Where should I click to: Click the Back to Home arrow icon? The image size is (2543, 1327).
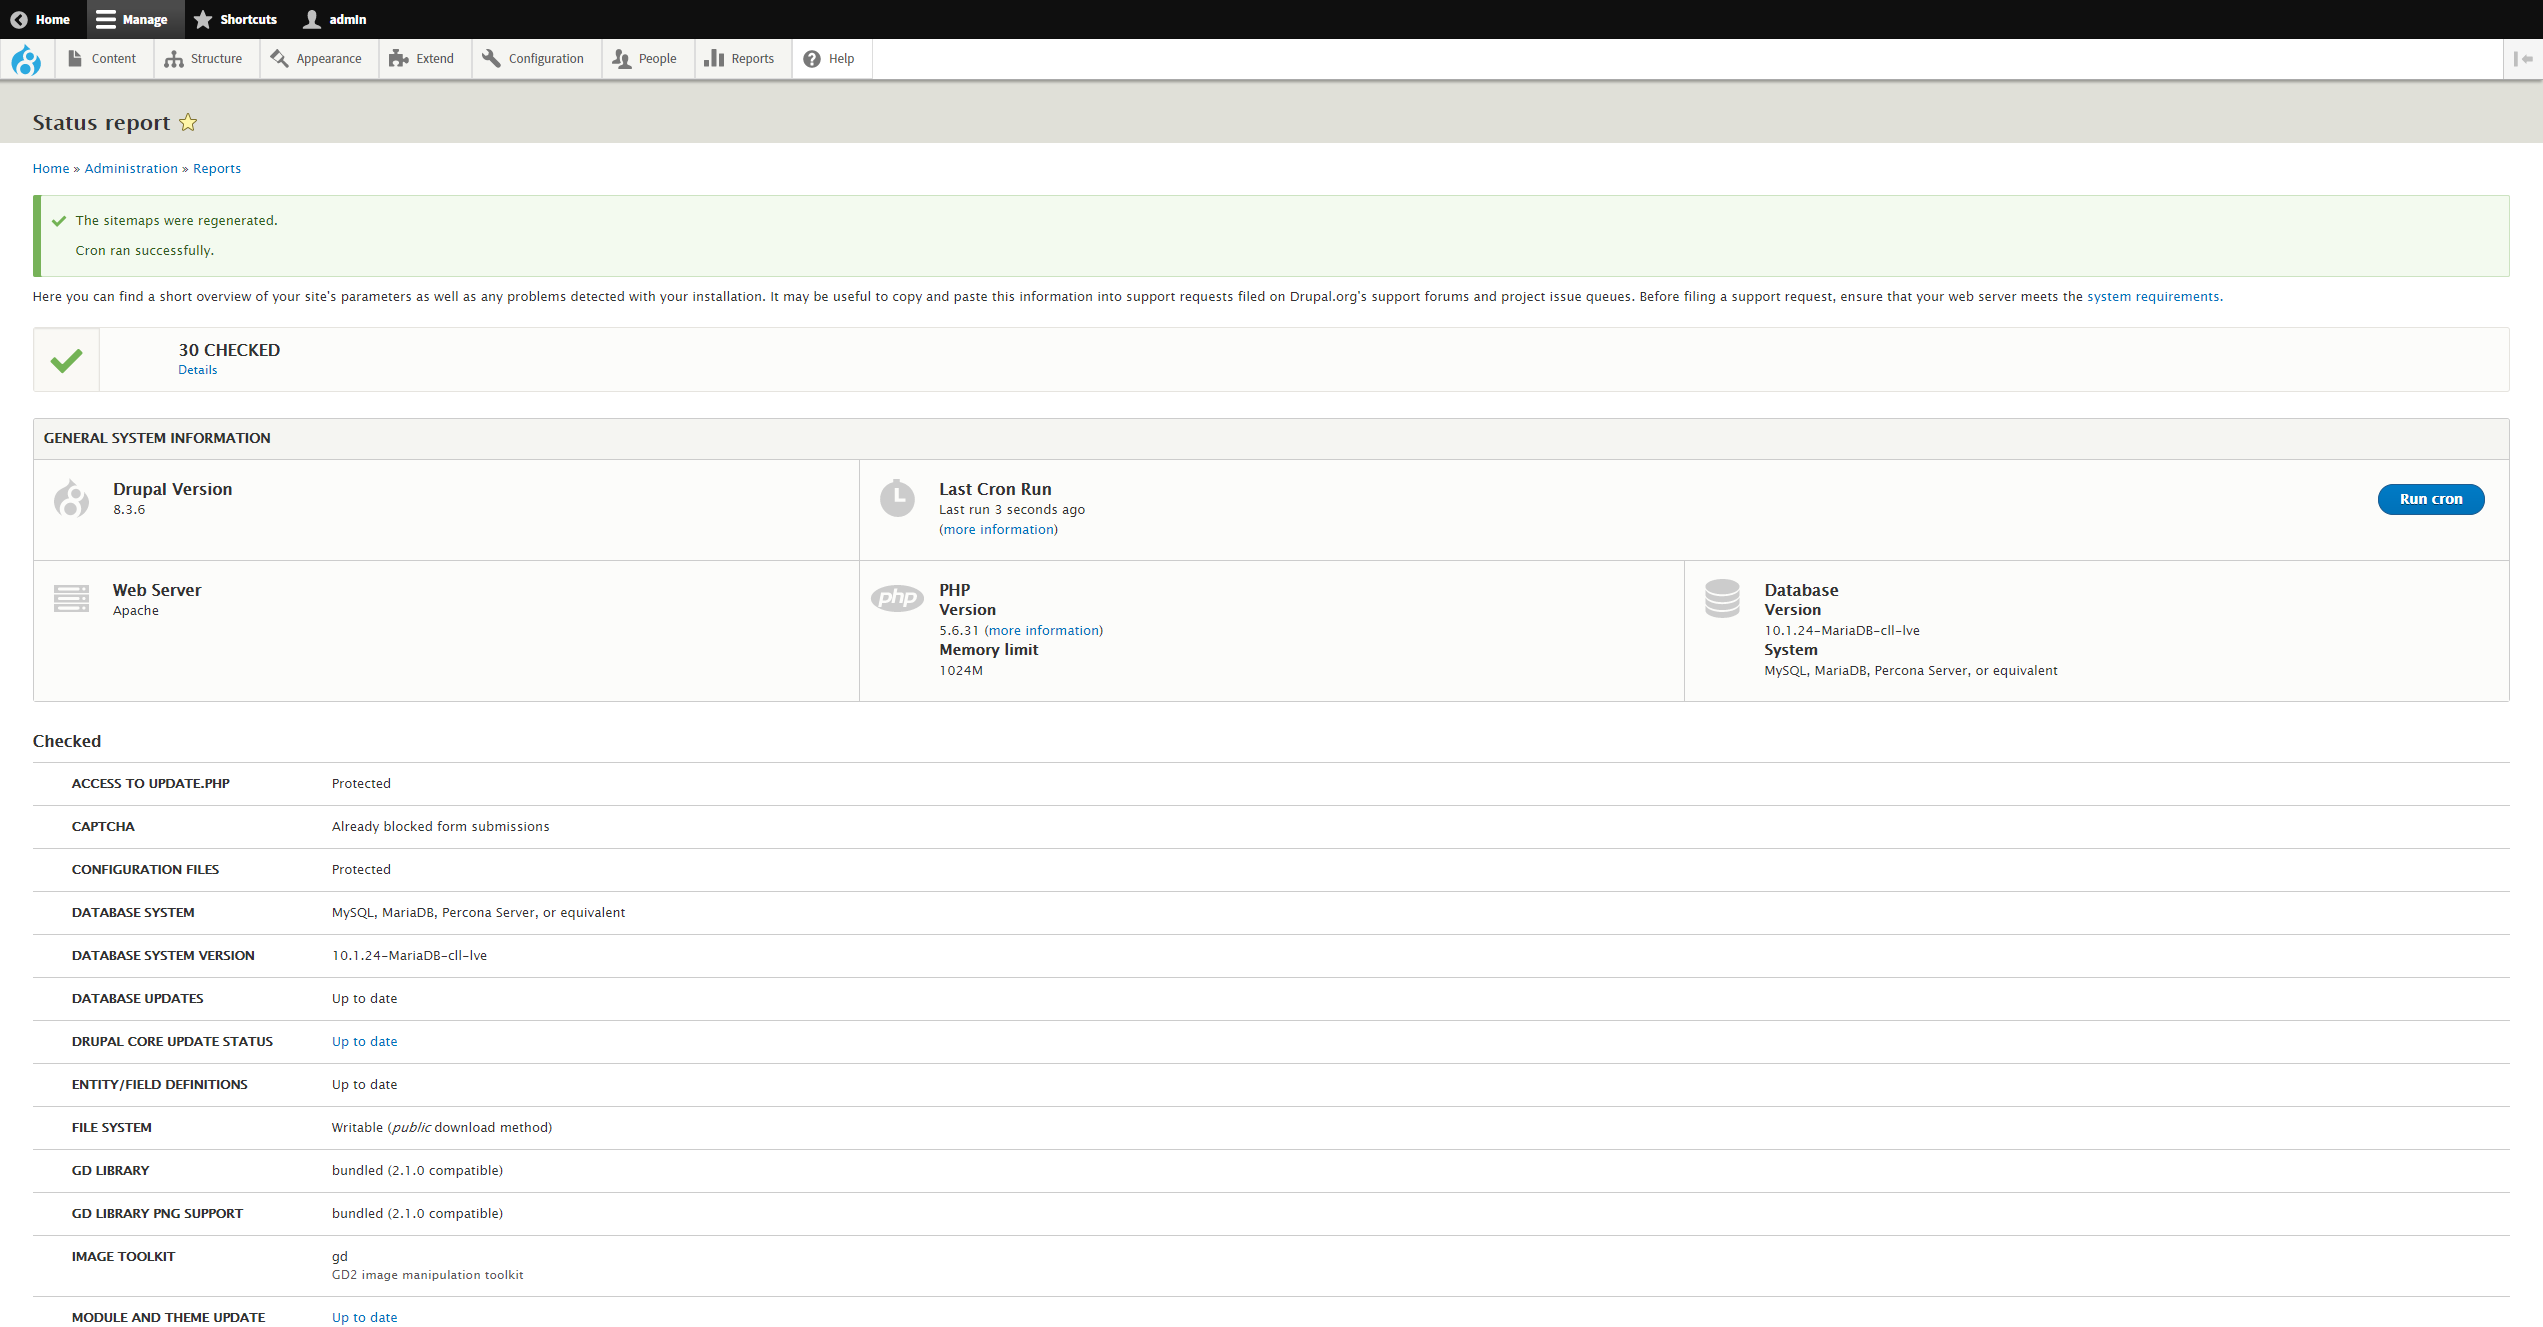click(19, 19)
